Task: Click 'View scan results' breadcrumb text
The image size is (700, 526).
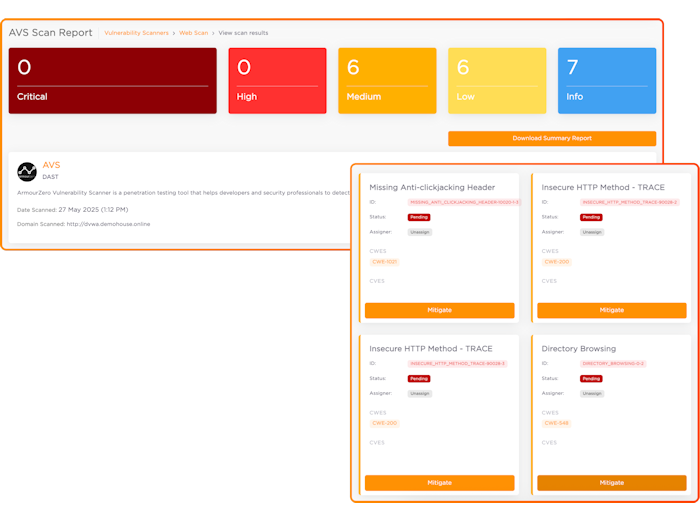Action: click(x=243, y=33)
